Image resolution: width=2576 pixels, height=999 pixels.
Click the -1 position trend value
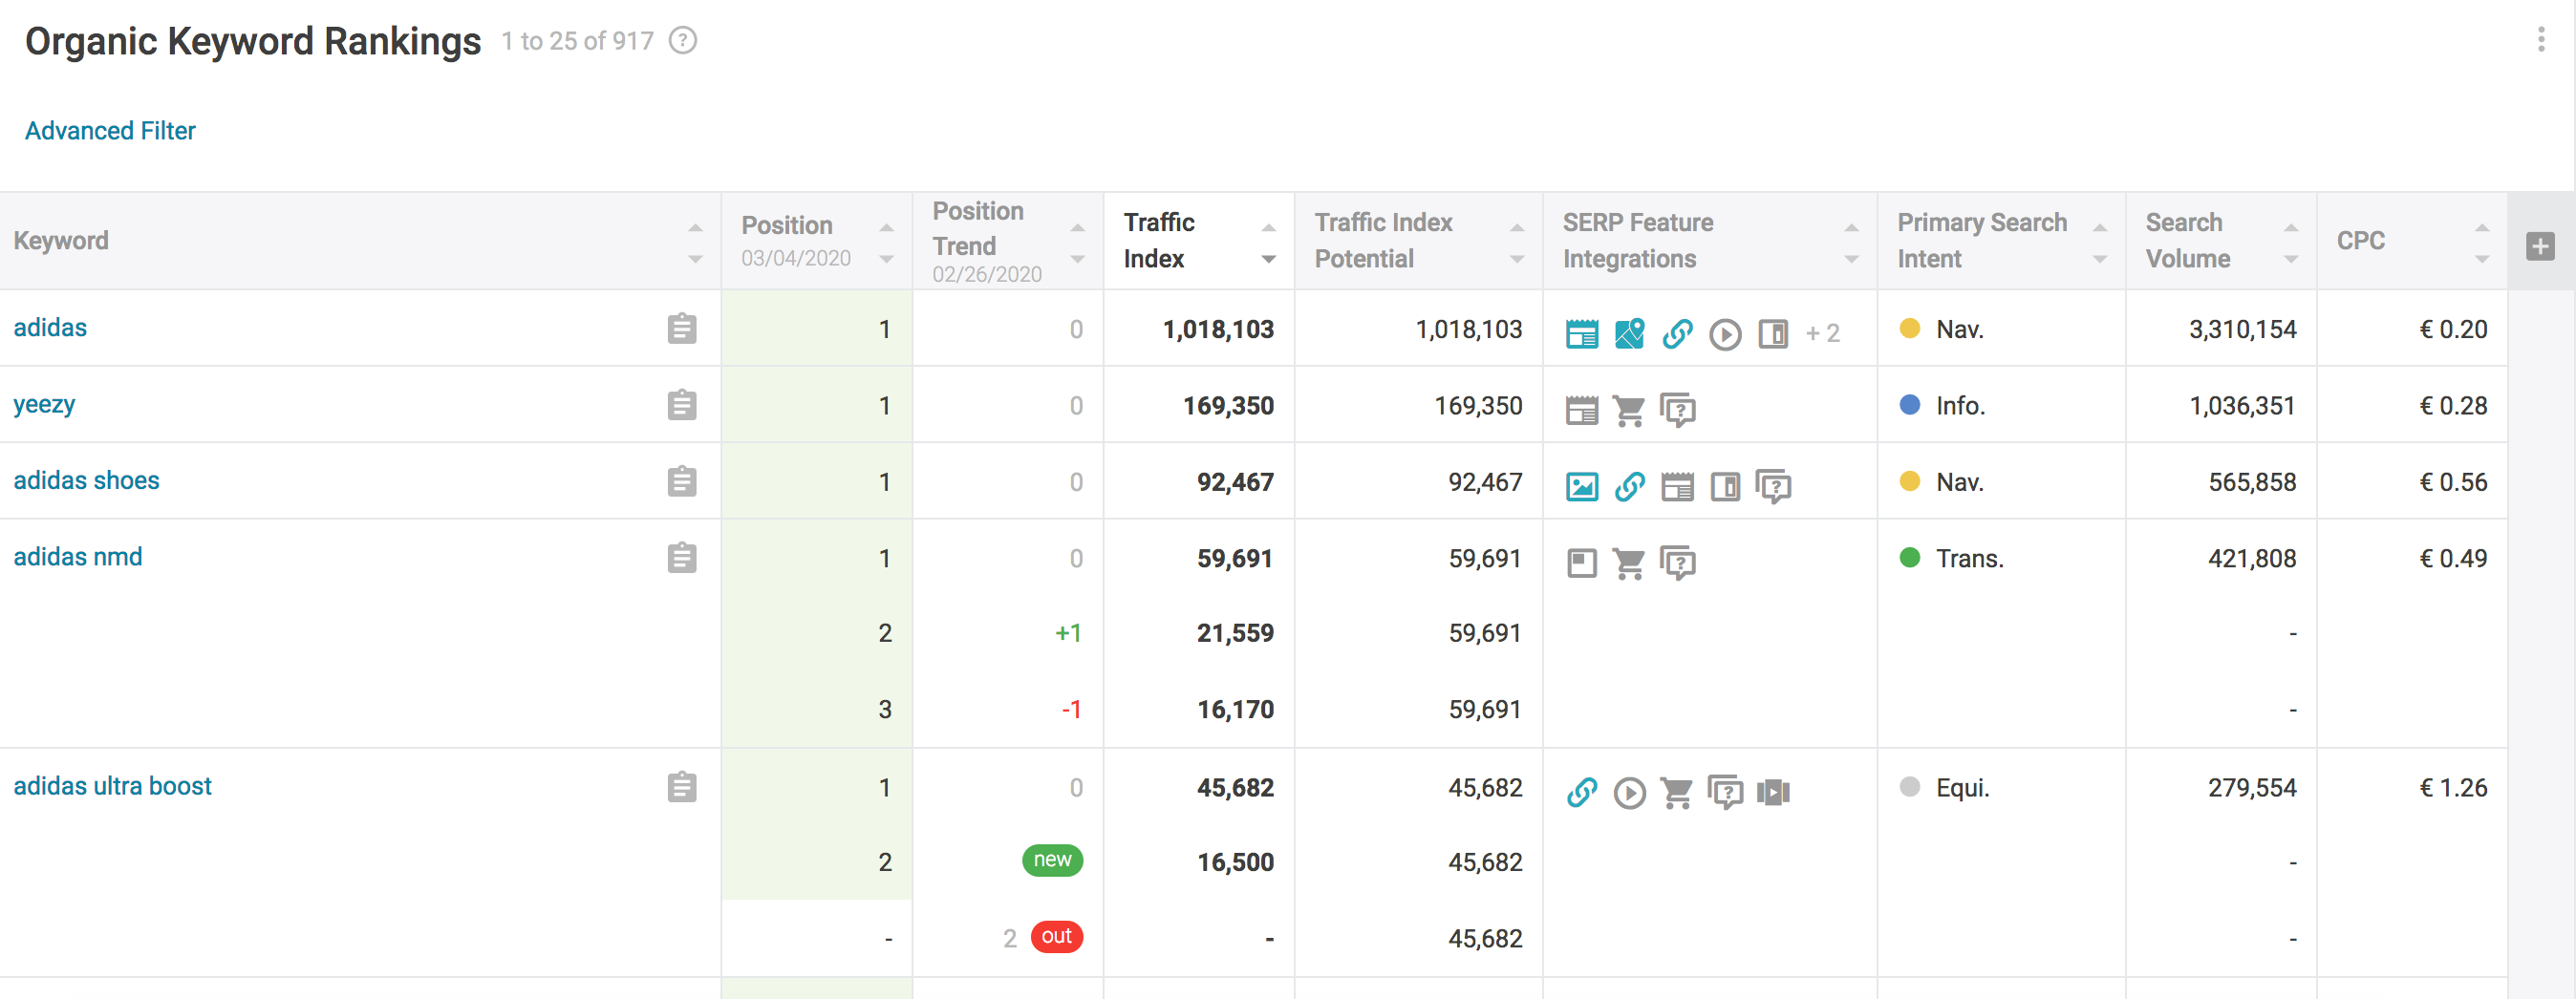(x=1071, y=709)
